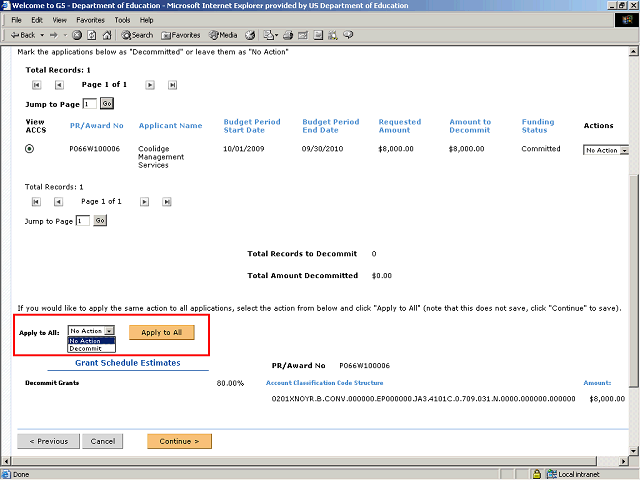Open Forward button history dropdown arrow
This screenshot has width=640, height=480.
point(65,35)
